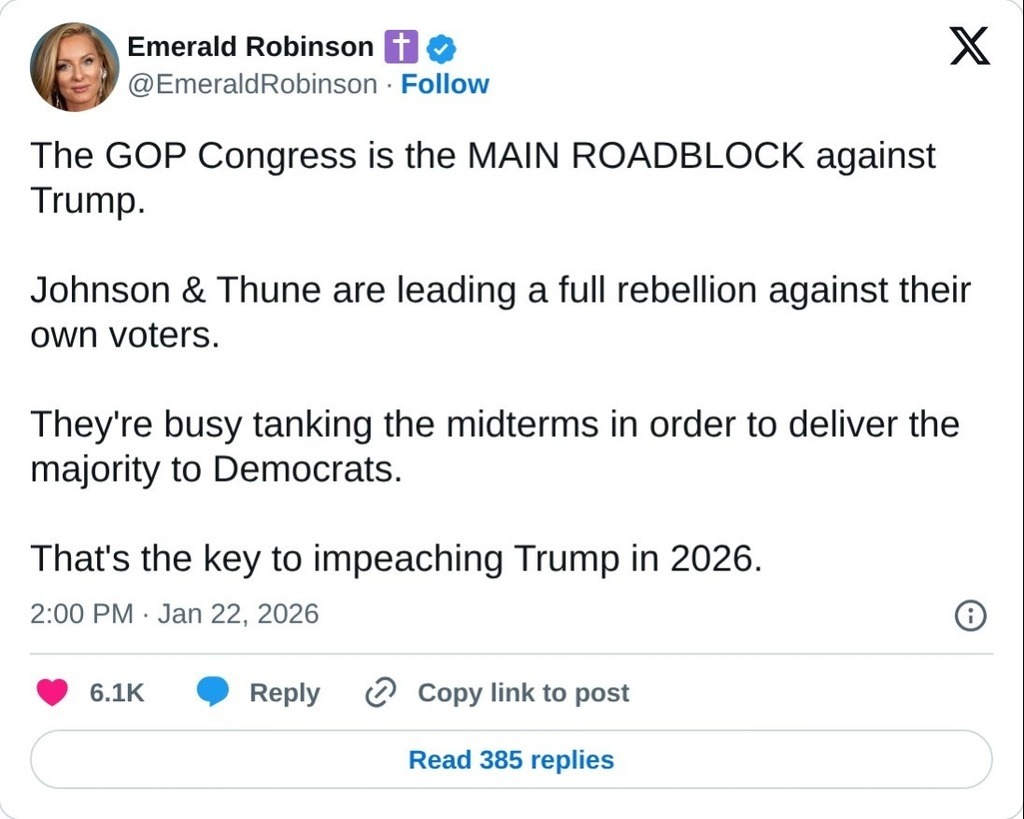Click the 6.1K likes count
Viewport: 1024px width, 819px height.
117,692
